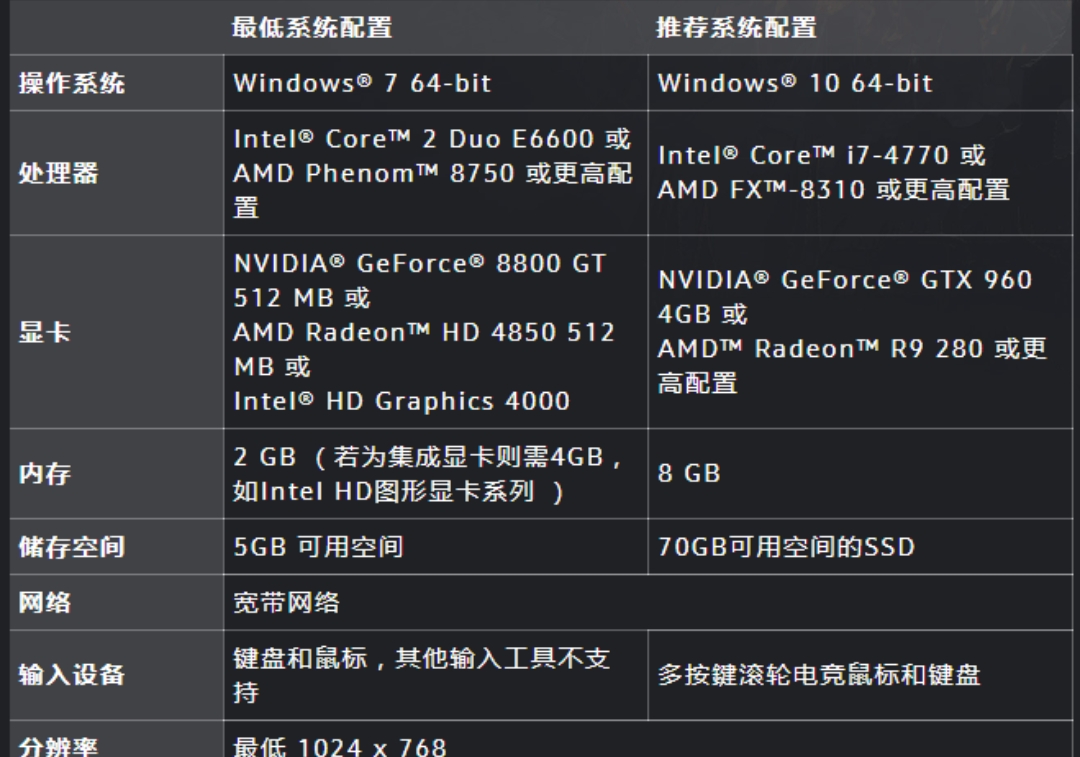This screenshot has height=757, width=1080.
Task: Click the 70GB可用空间的SSD cell
Action: click(x=860, y=547)
